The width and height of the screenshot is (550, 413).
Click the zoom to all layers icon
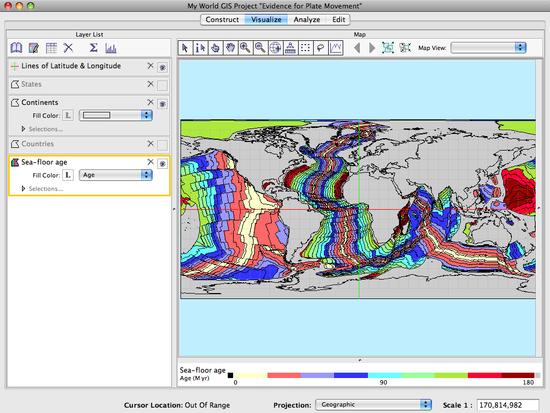(x=388, y=48)
